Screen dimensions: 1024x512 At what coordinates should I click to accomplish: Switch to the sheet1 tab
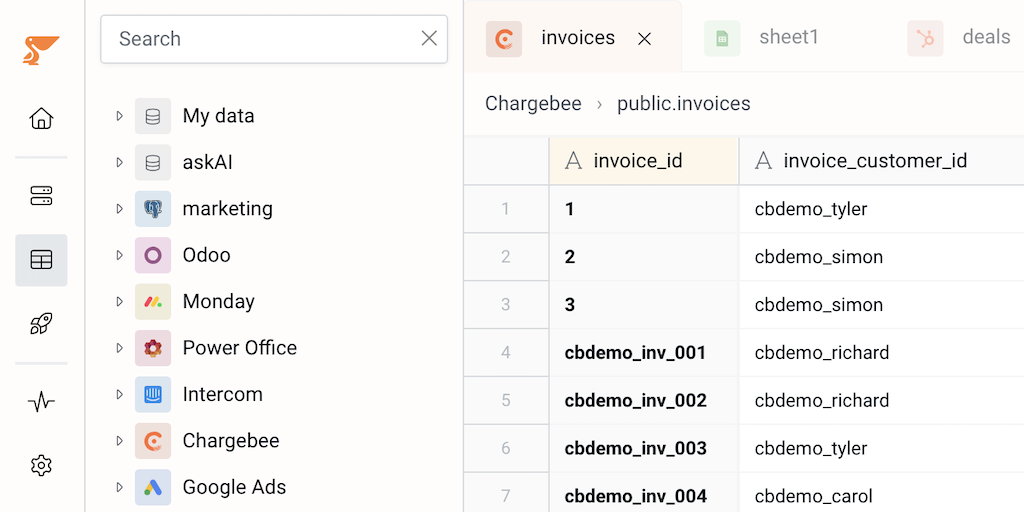click(x=788, y=38)
